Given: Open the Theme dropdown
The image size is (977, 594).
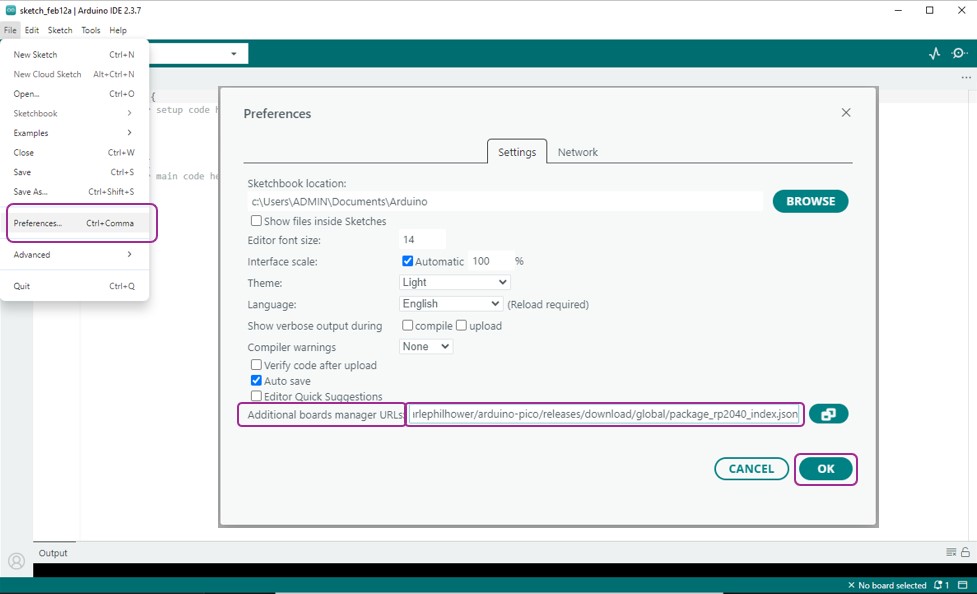Looking at the screenshot, I should (454, 282).
